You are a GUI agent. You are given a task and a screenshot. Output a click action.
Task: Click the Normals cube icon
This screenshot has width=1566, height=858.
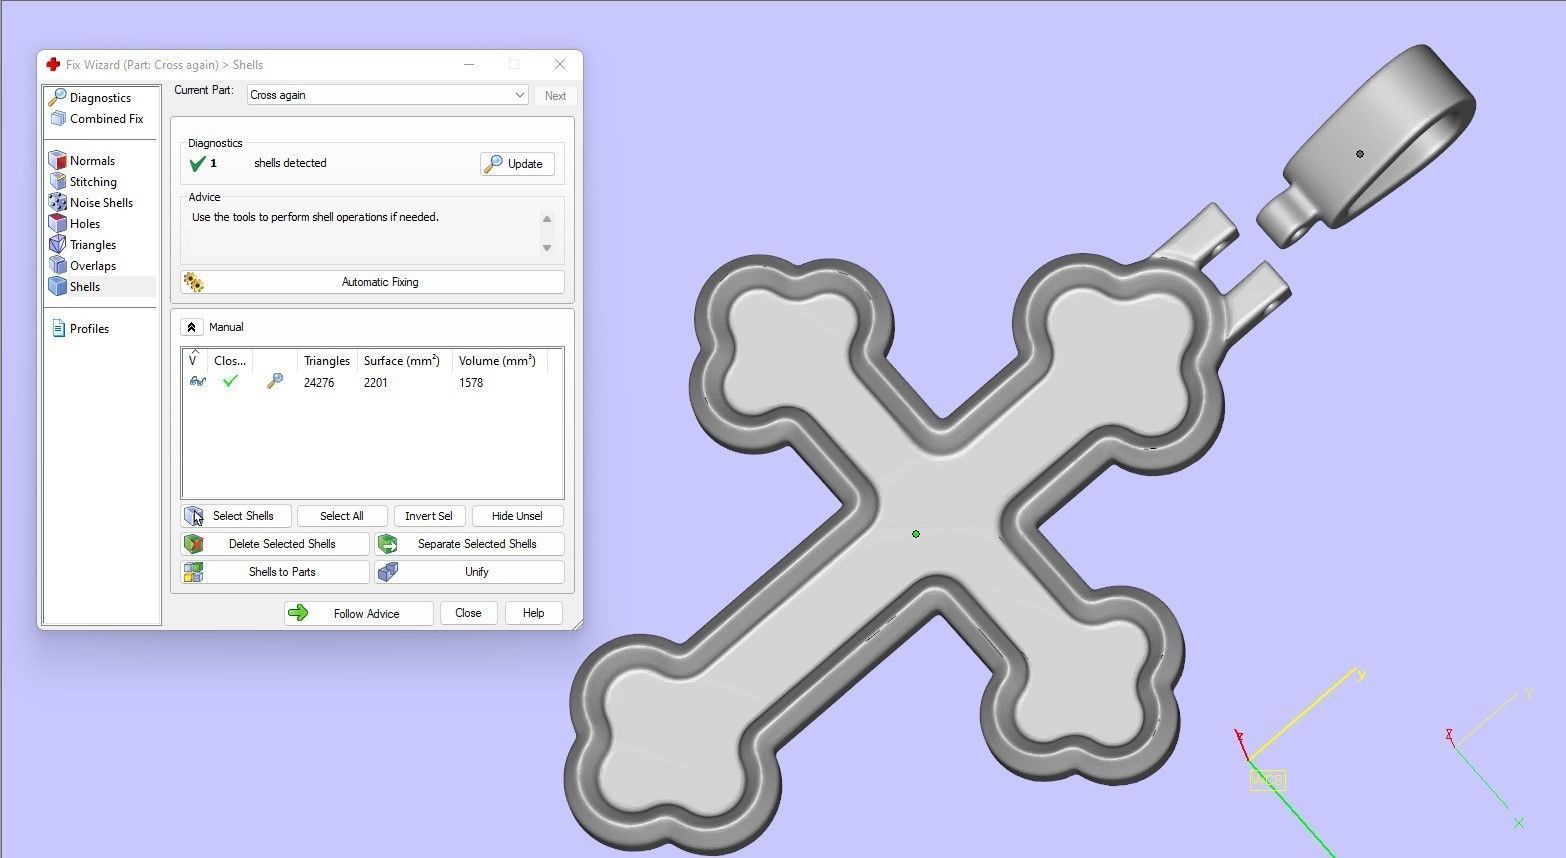(x=58, y=160)
